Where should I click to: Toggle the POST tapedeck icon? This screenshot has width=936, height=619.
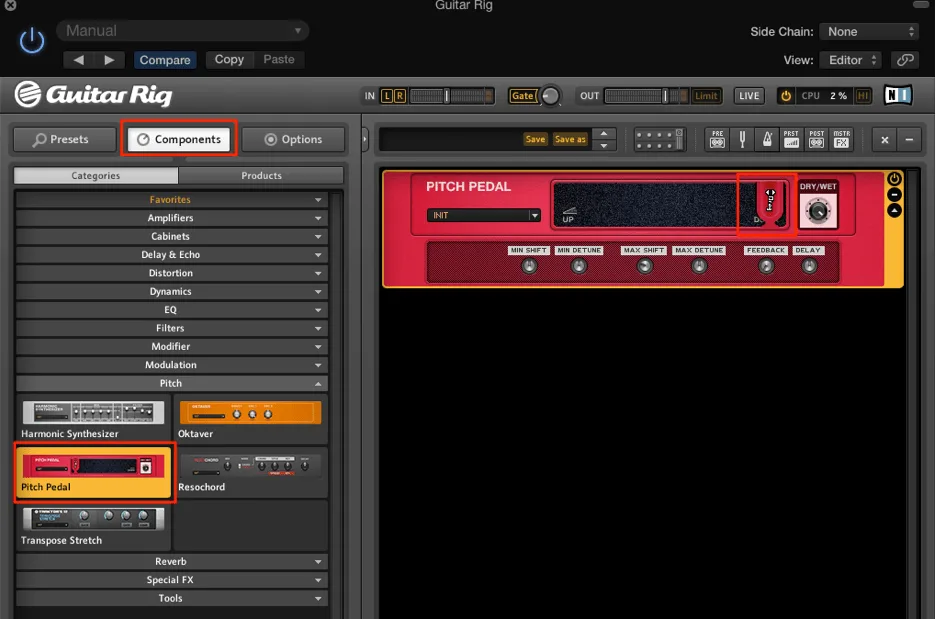coord(817,139)
